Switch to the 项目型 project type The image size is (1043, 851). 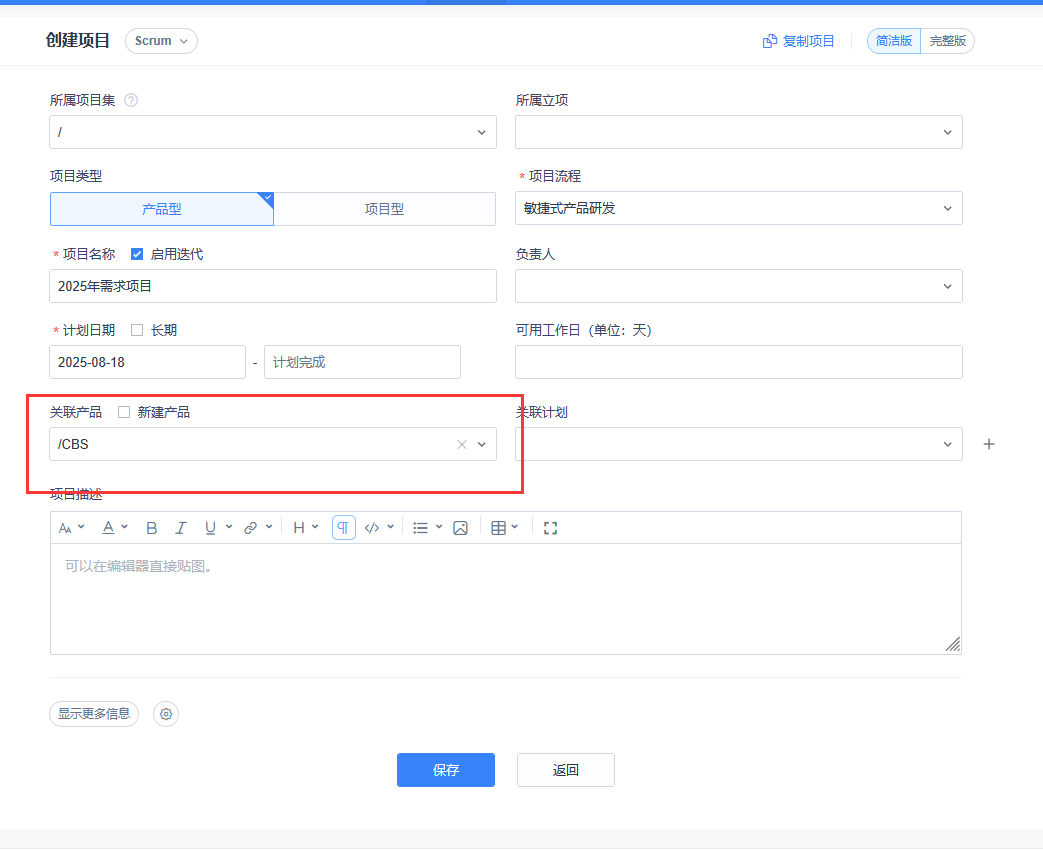[384, 209]
